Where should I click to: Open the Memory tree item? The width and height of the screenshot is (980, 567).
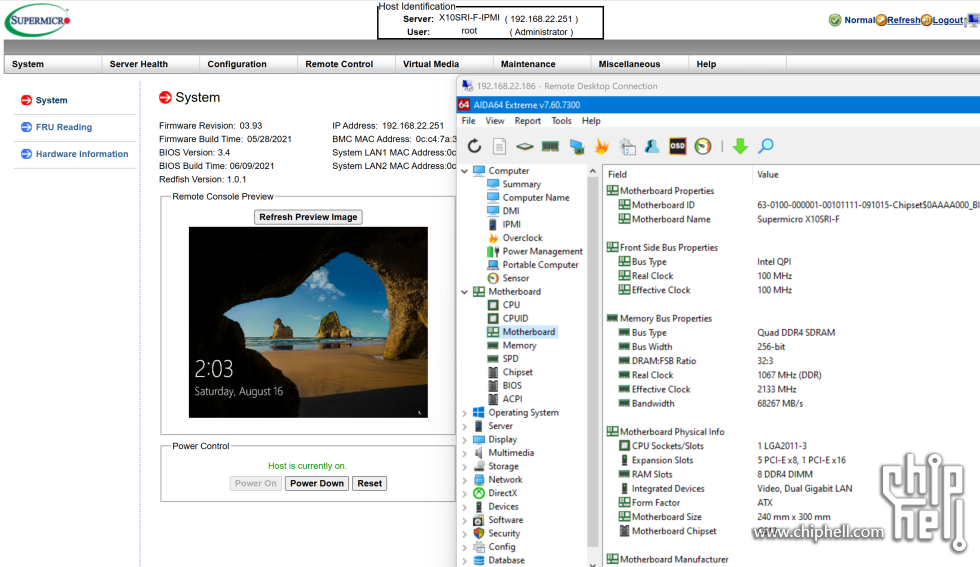click(519, 345)
